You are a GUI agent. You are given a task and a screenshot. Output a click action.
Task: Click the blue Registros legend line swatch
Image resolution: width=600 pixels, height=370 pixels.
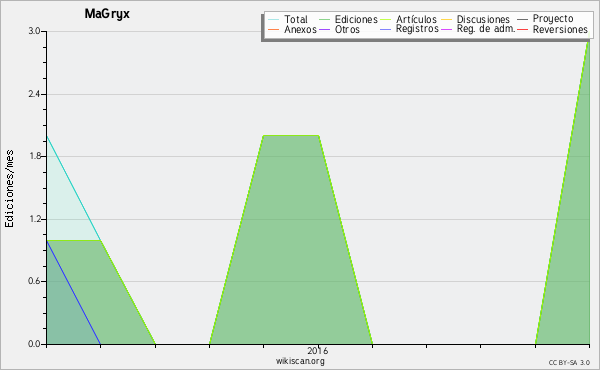coord(385,29)
